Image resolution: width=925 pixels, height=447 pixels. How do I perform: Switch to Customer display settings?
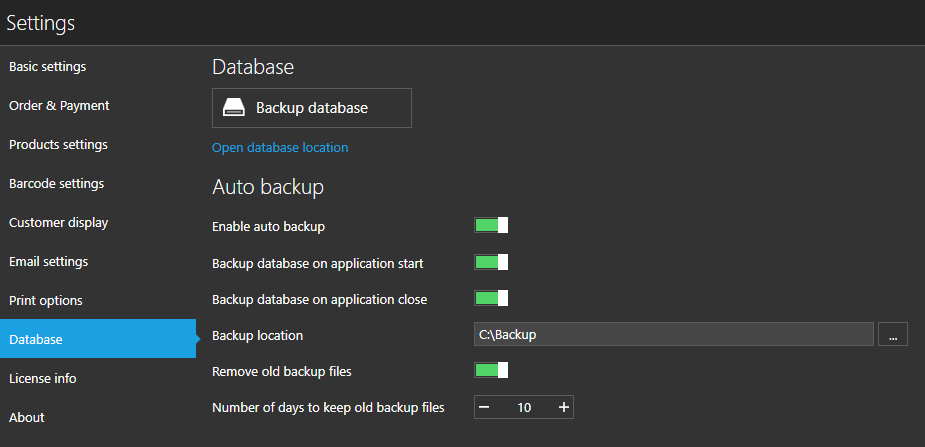pyautogui.click(x=58, y=223)
